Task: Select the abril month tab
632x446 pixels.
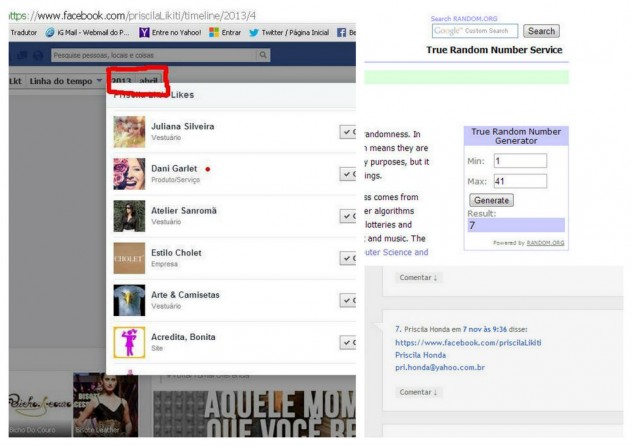Action: click(x=148, y=81)
